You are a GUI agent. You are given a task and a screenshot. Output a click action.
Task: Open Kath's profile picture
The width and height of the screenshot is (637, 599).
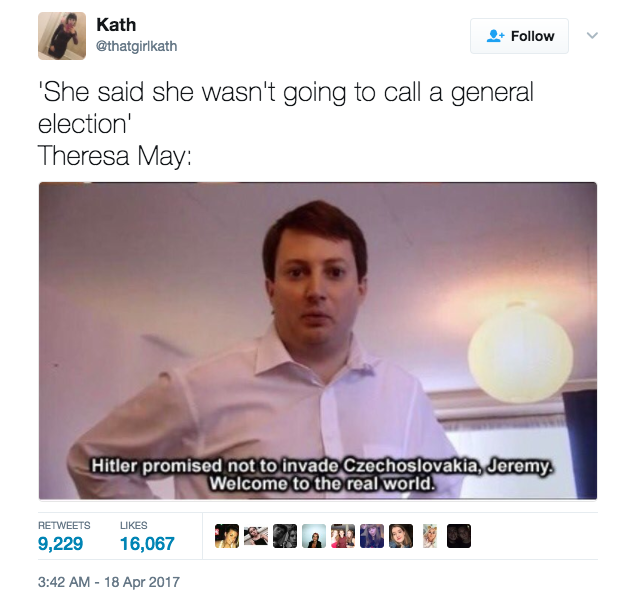tap(62, 36)
